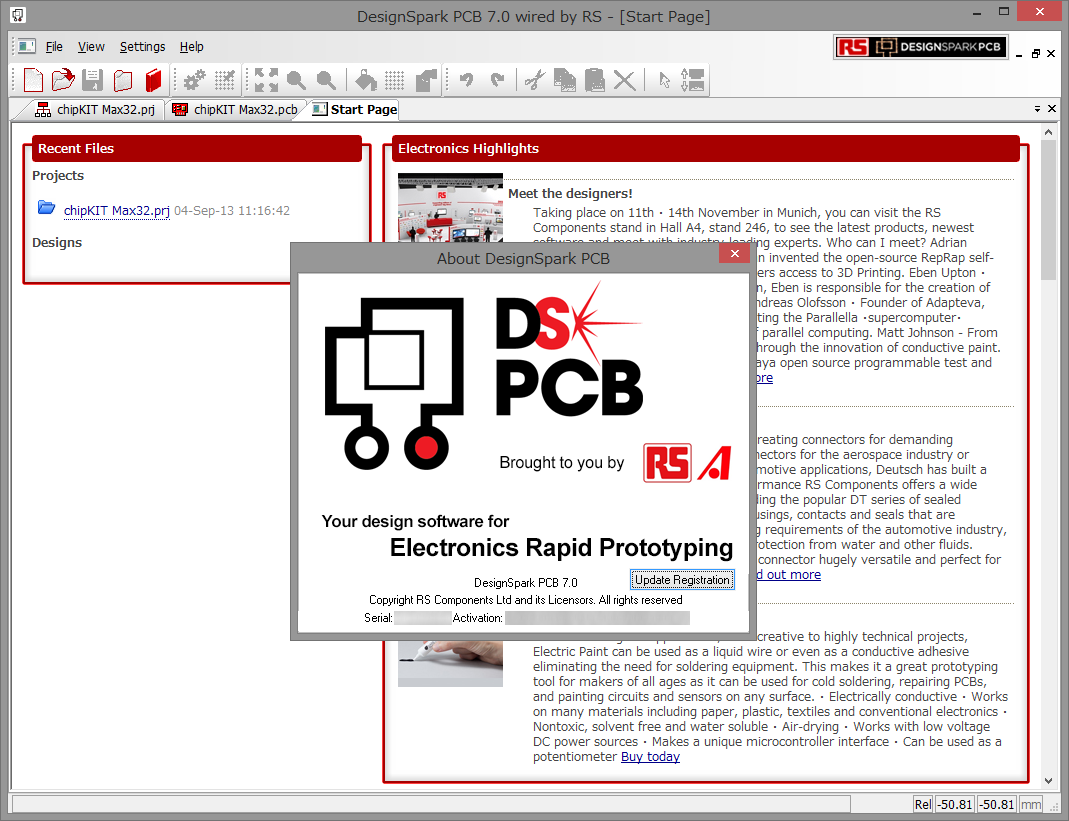Click the Projects folder toolbar icon
Viewport: 1069px width, 821px height.
click(x=123, y=80)
